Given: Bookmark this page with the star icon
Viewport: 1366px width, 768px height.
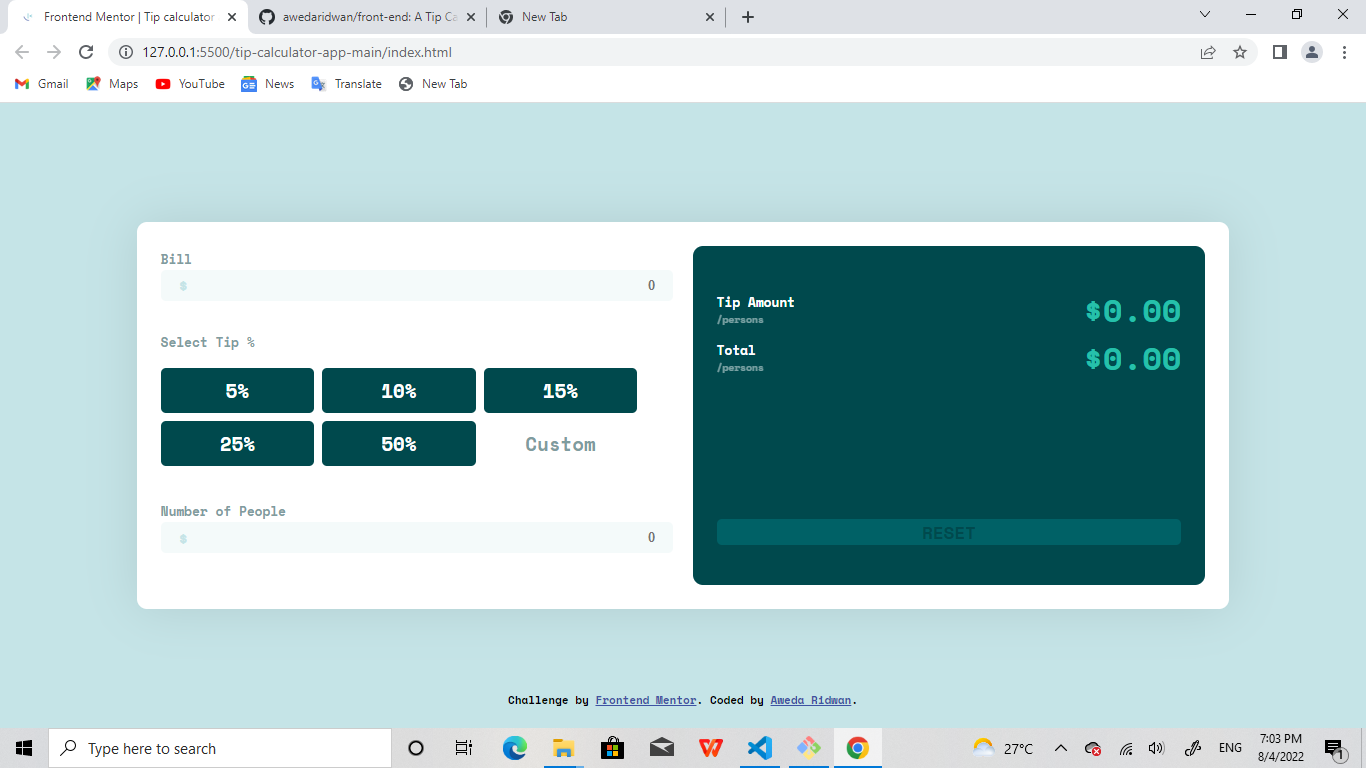Looking at the screenshot, I should pyautogui.click(x=1240, y=52).
